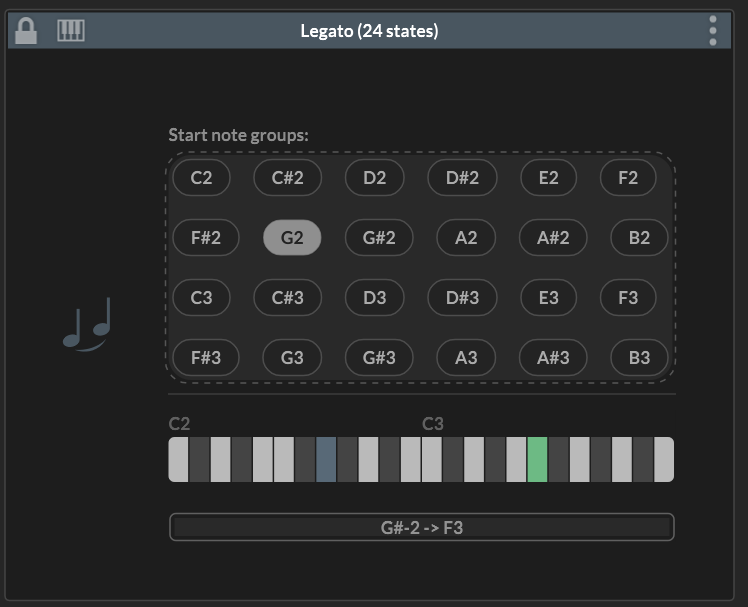The height and width of the screenshot is (607, 748).
Task: Choose the A#2 note group
Action: pos(553,238)
